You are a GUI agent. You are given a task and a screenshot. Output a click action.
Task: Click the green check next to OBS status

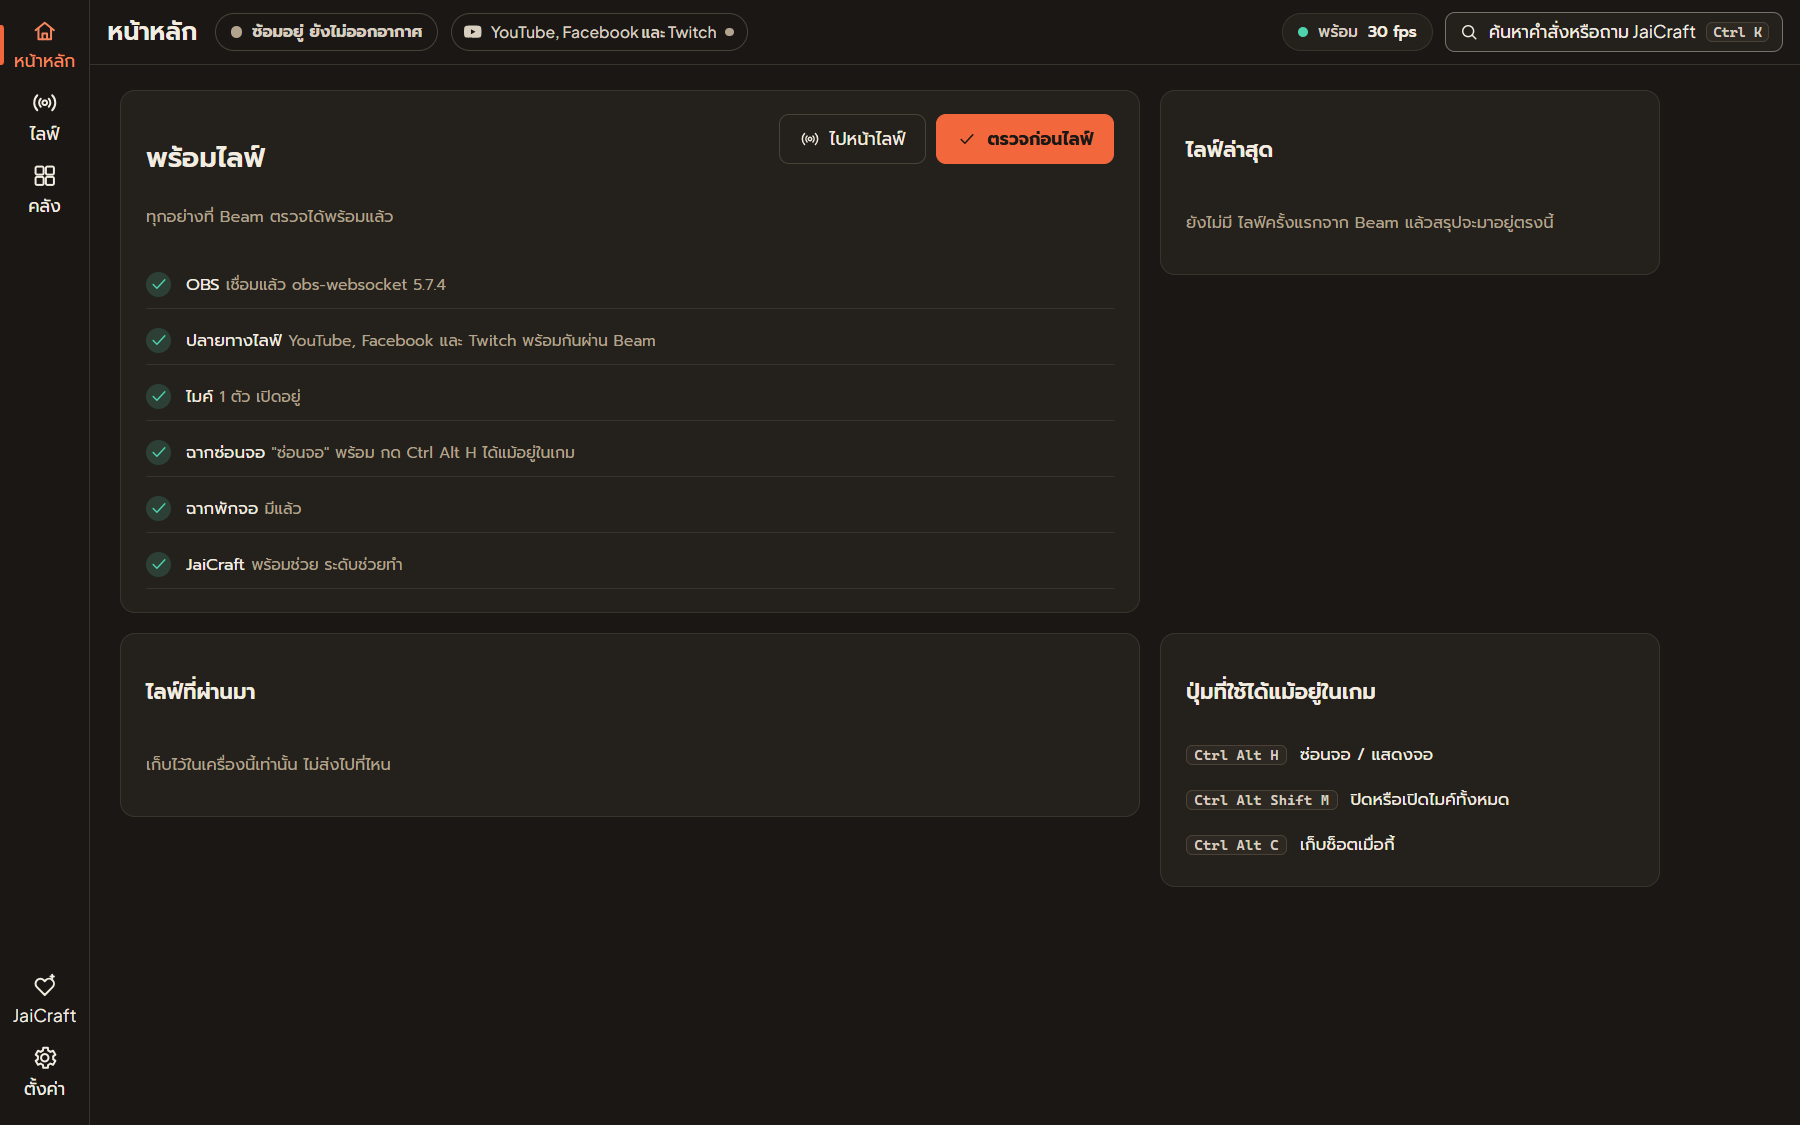tap(159, 285)
